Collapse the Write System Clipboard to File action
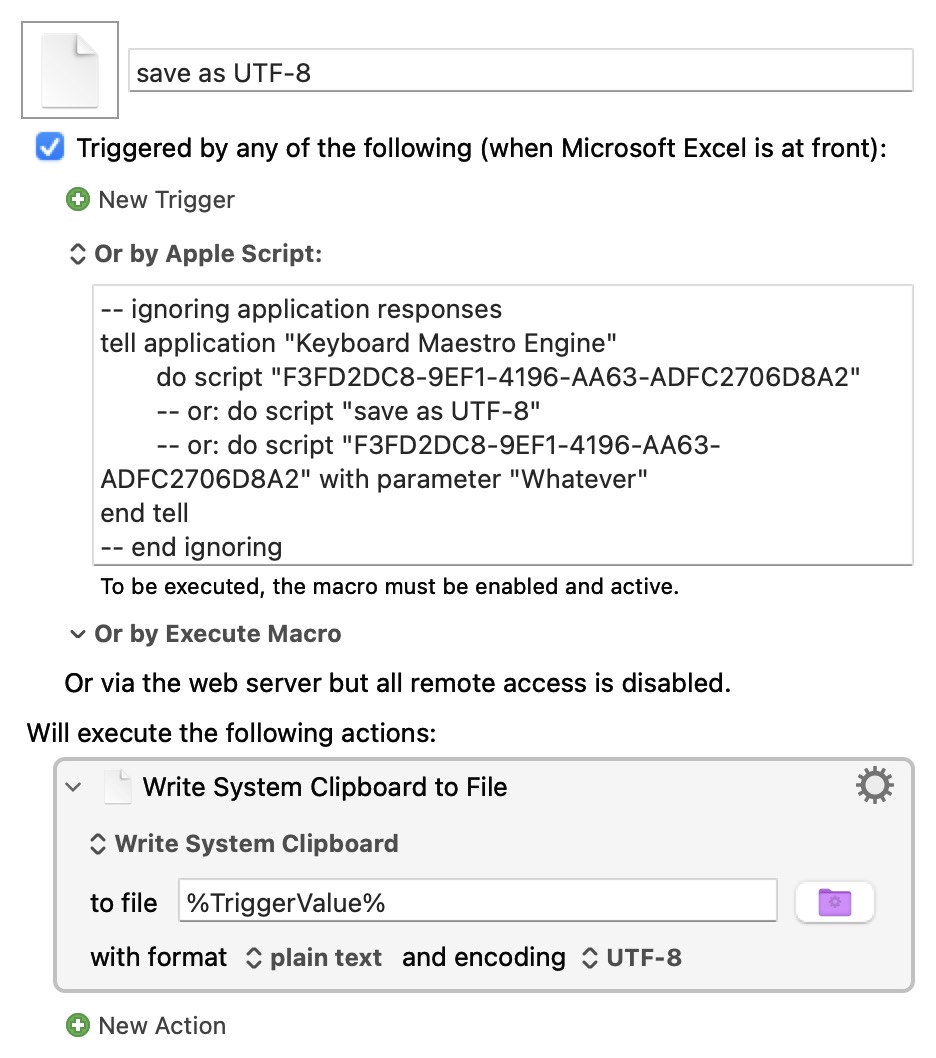This screenshot has height=1058, width=936. coord(73,788)
